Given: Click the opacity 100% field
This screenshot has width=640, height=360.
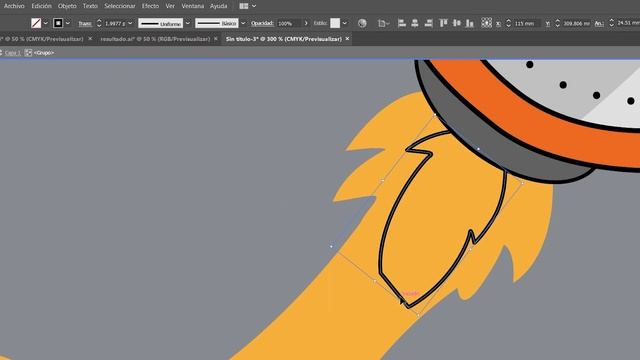Looking at the screenshot, I should (289, 23).
